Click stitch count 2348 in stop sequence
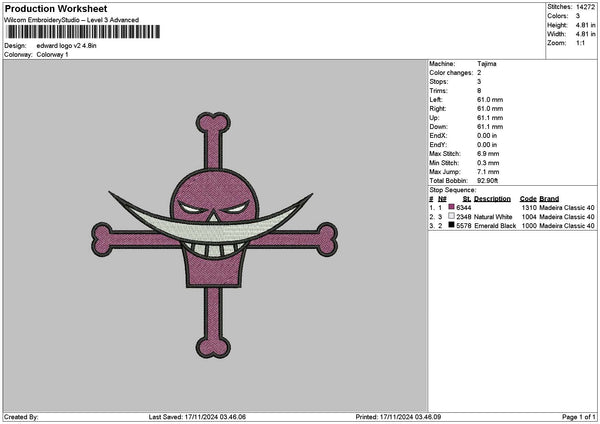 [464, 217]
